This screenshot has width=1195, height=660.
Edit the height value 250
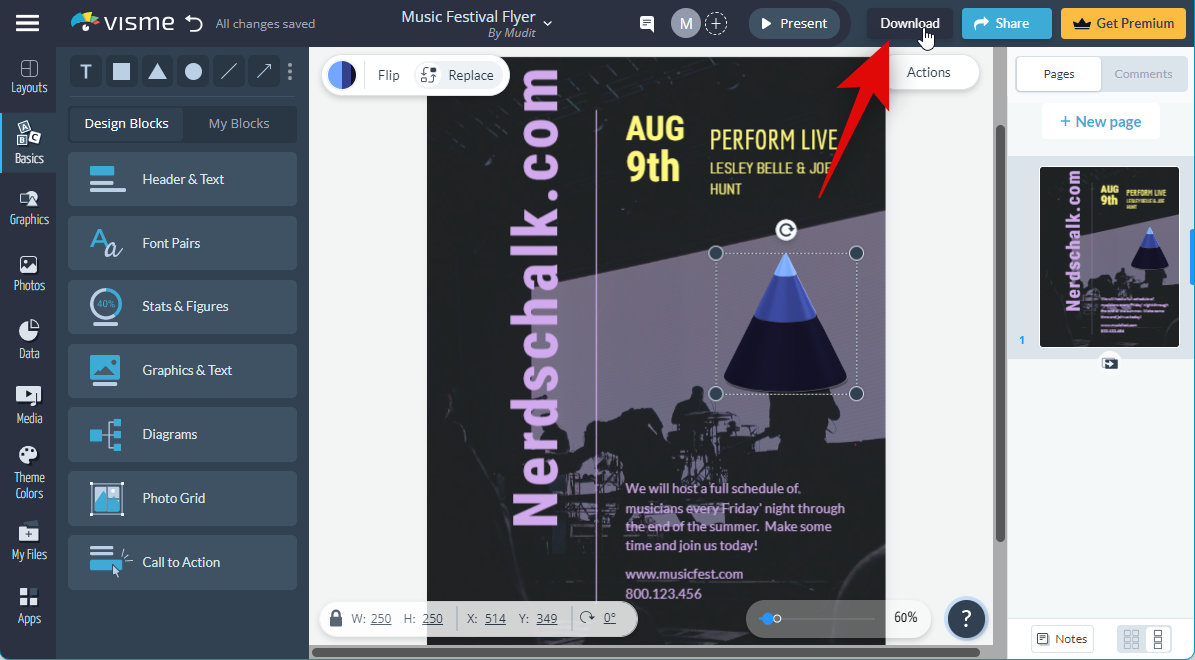click(432, 619)
